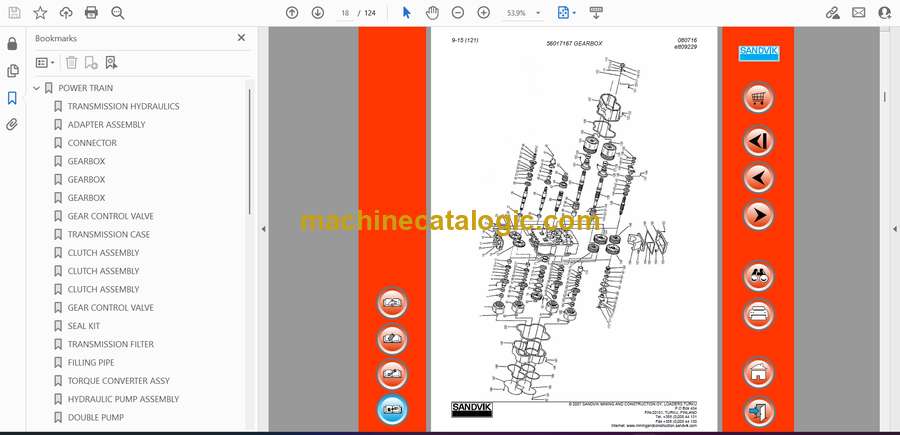Collapse the POWER TRAIN bookmark group

pos(36,88)
